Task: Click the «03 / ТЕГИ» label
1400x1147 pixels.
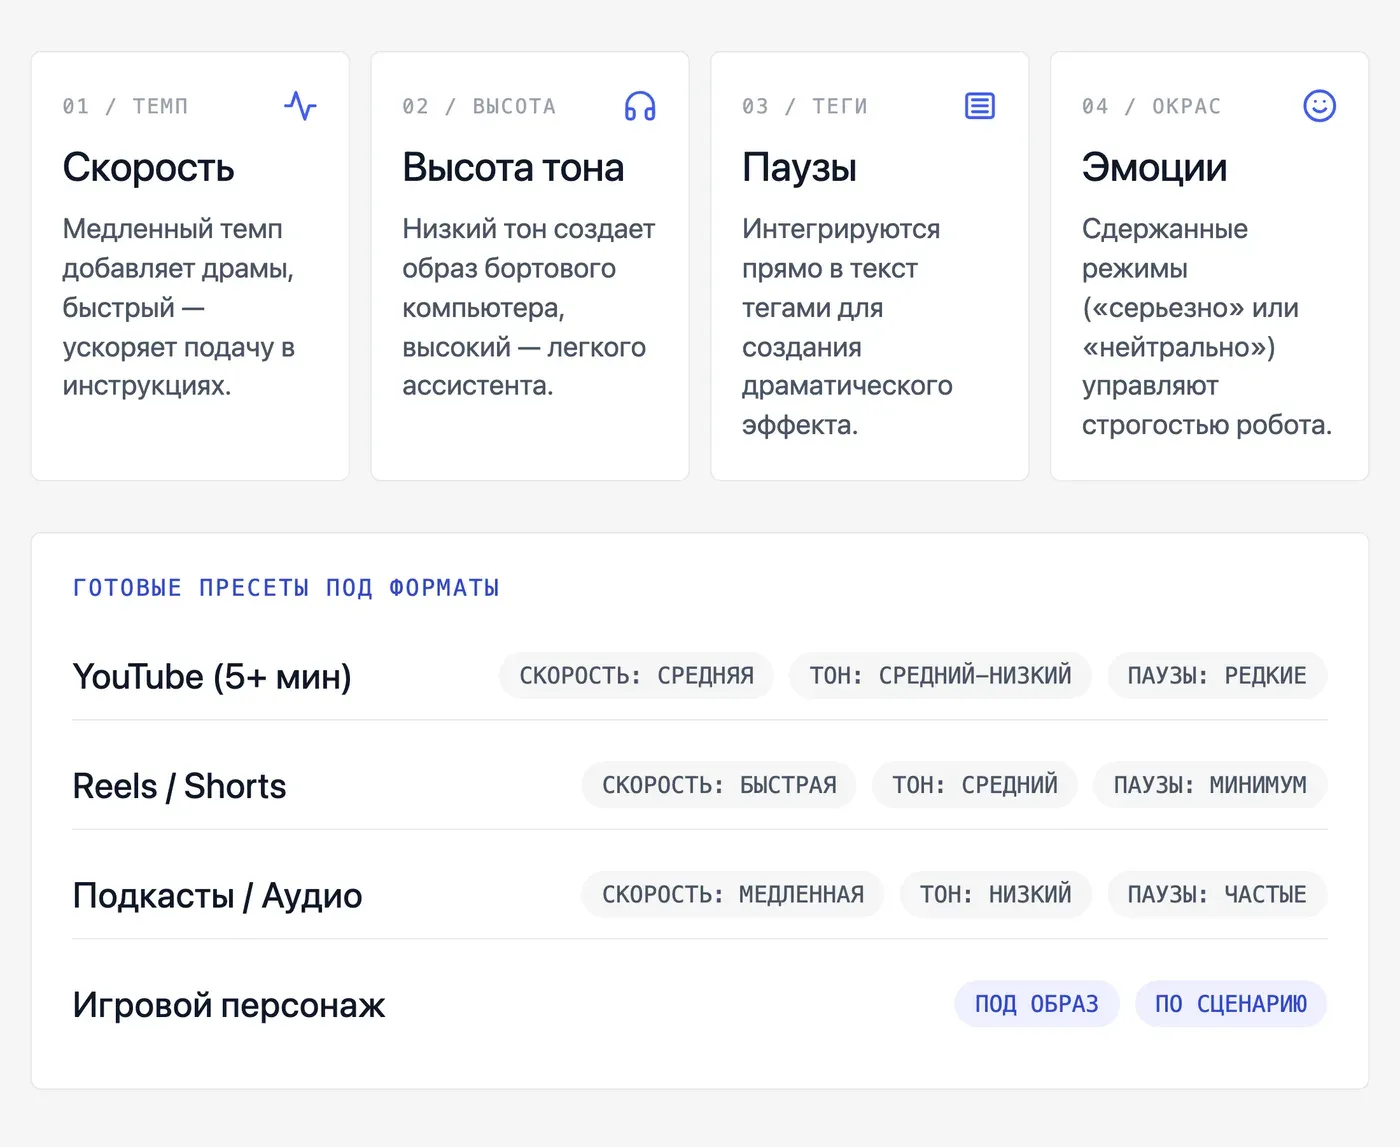Action: pyautogui.click(x=805, y=106)
